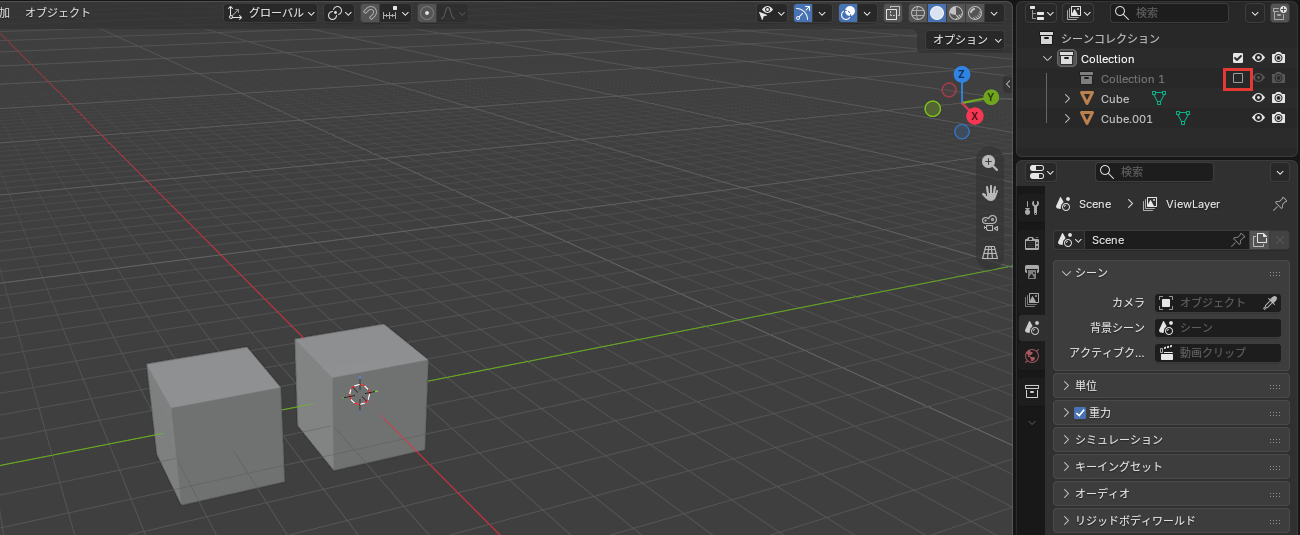Open the グローバル transform orientation dropdown

(271, 13)
